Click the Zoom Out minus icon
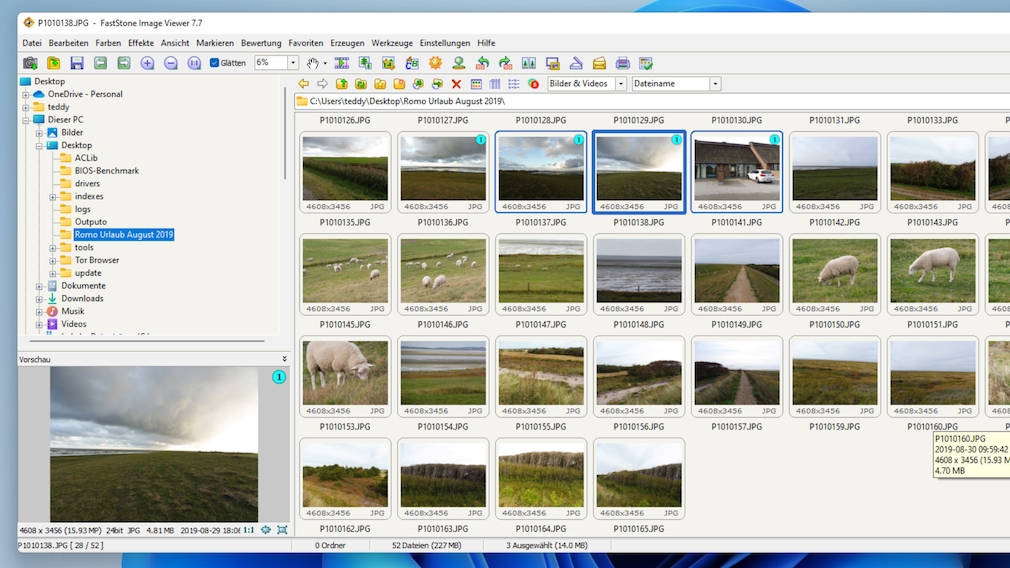 coord(171,63)
